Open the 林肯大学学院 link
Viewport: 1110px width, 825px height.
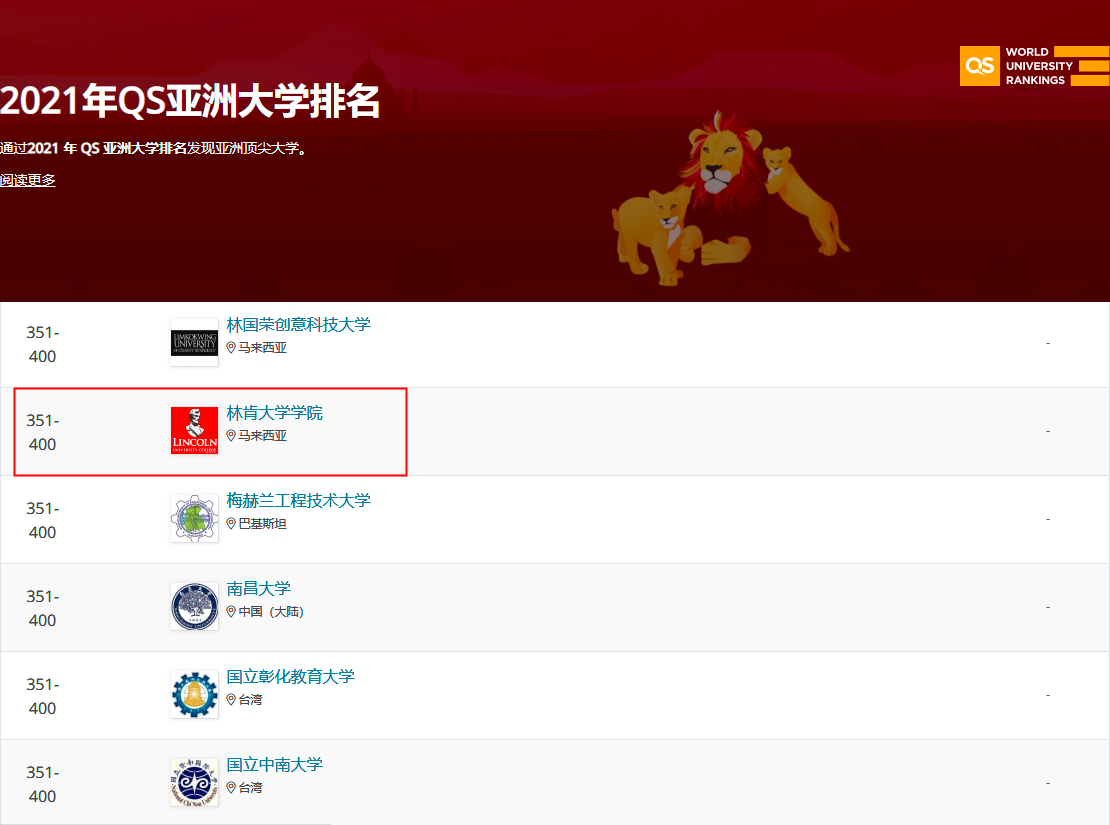click(x=274, y=413)
